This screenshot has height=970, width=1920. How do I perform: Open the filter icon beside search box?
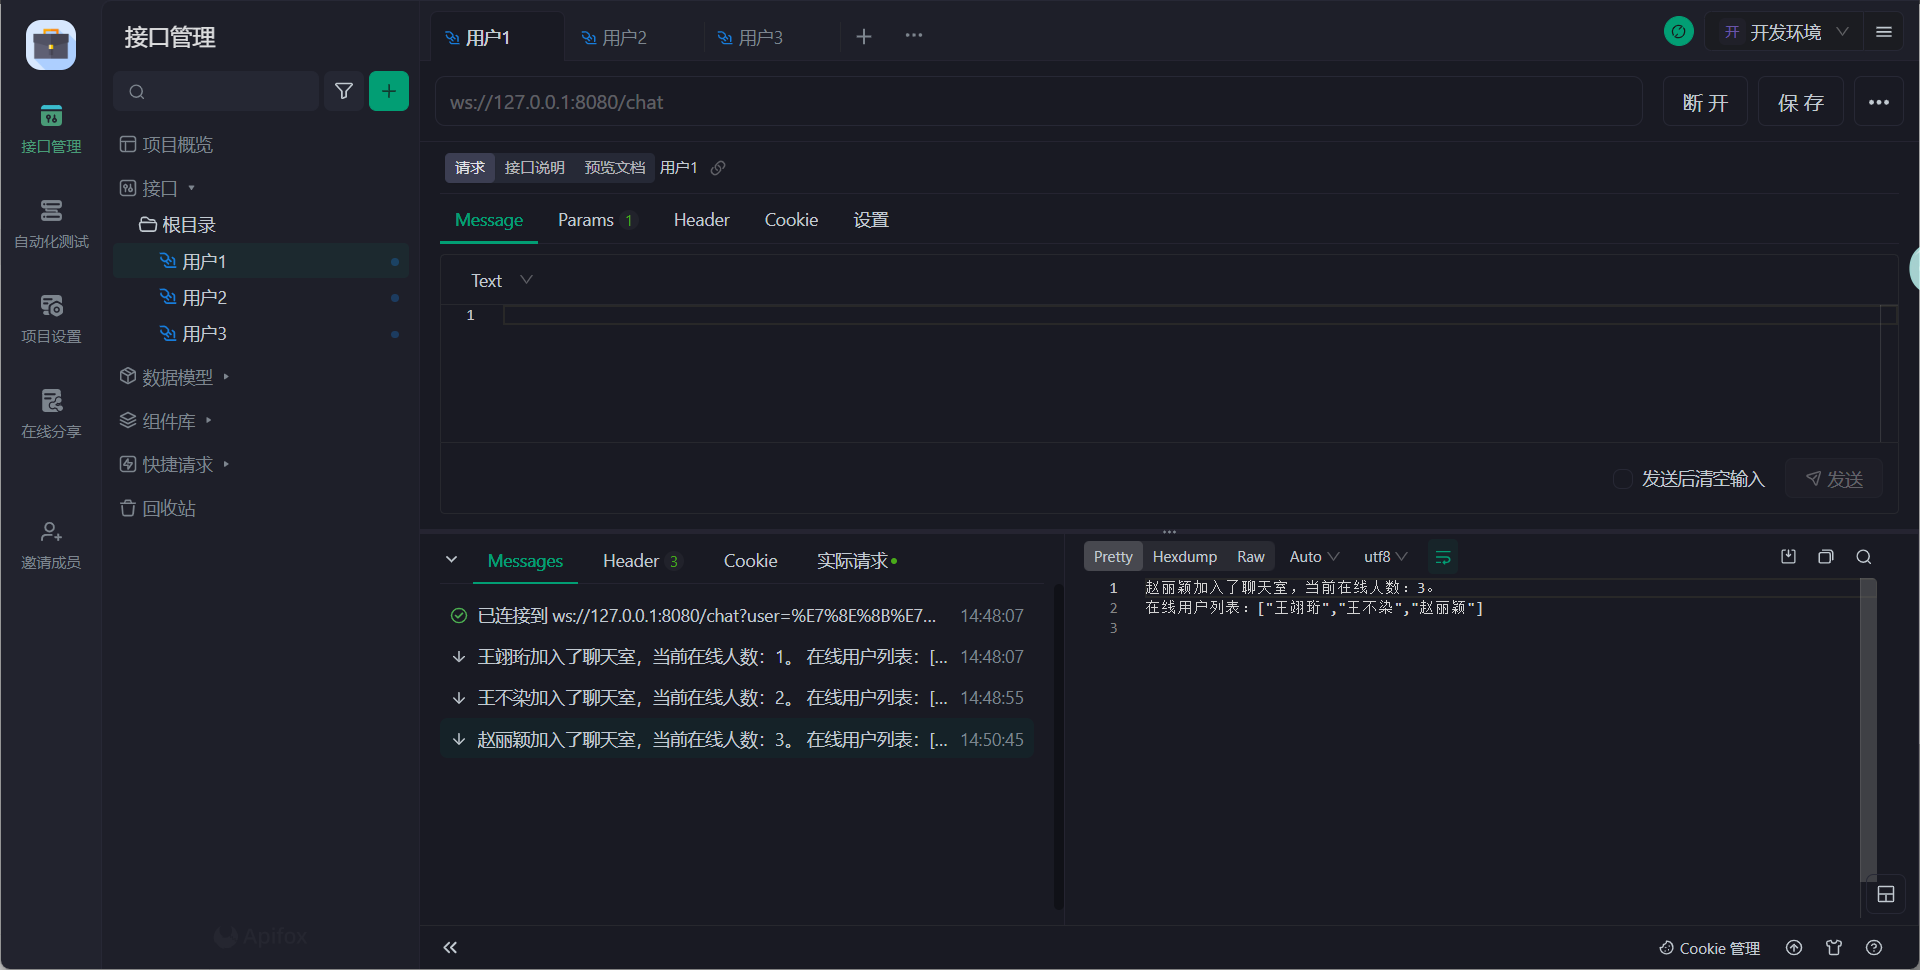coord(344,91)
